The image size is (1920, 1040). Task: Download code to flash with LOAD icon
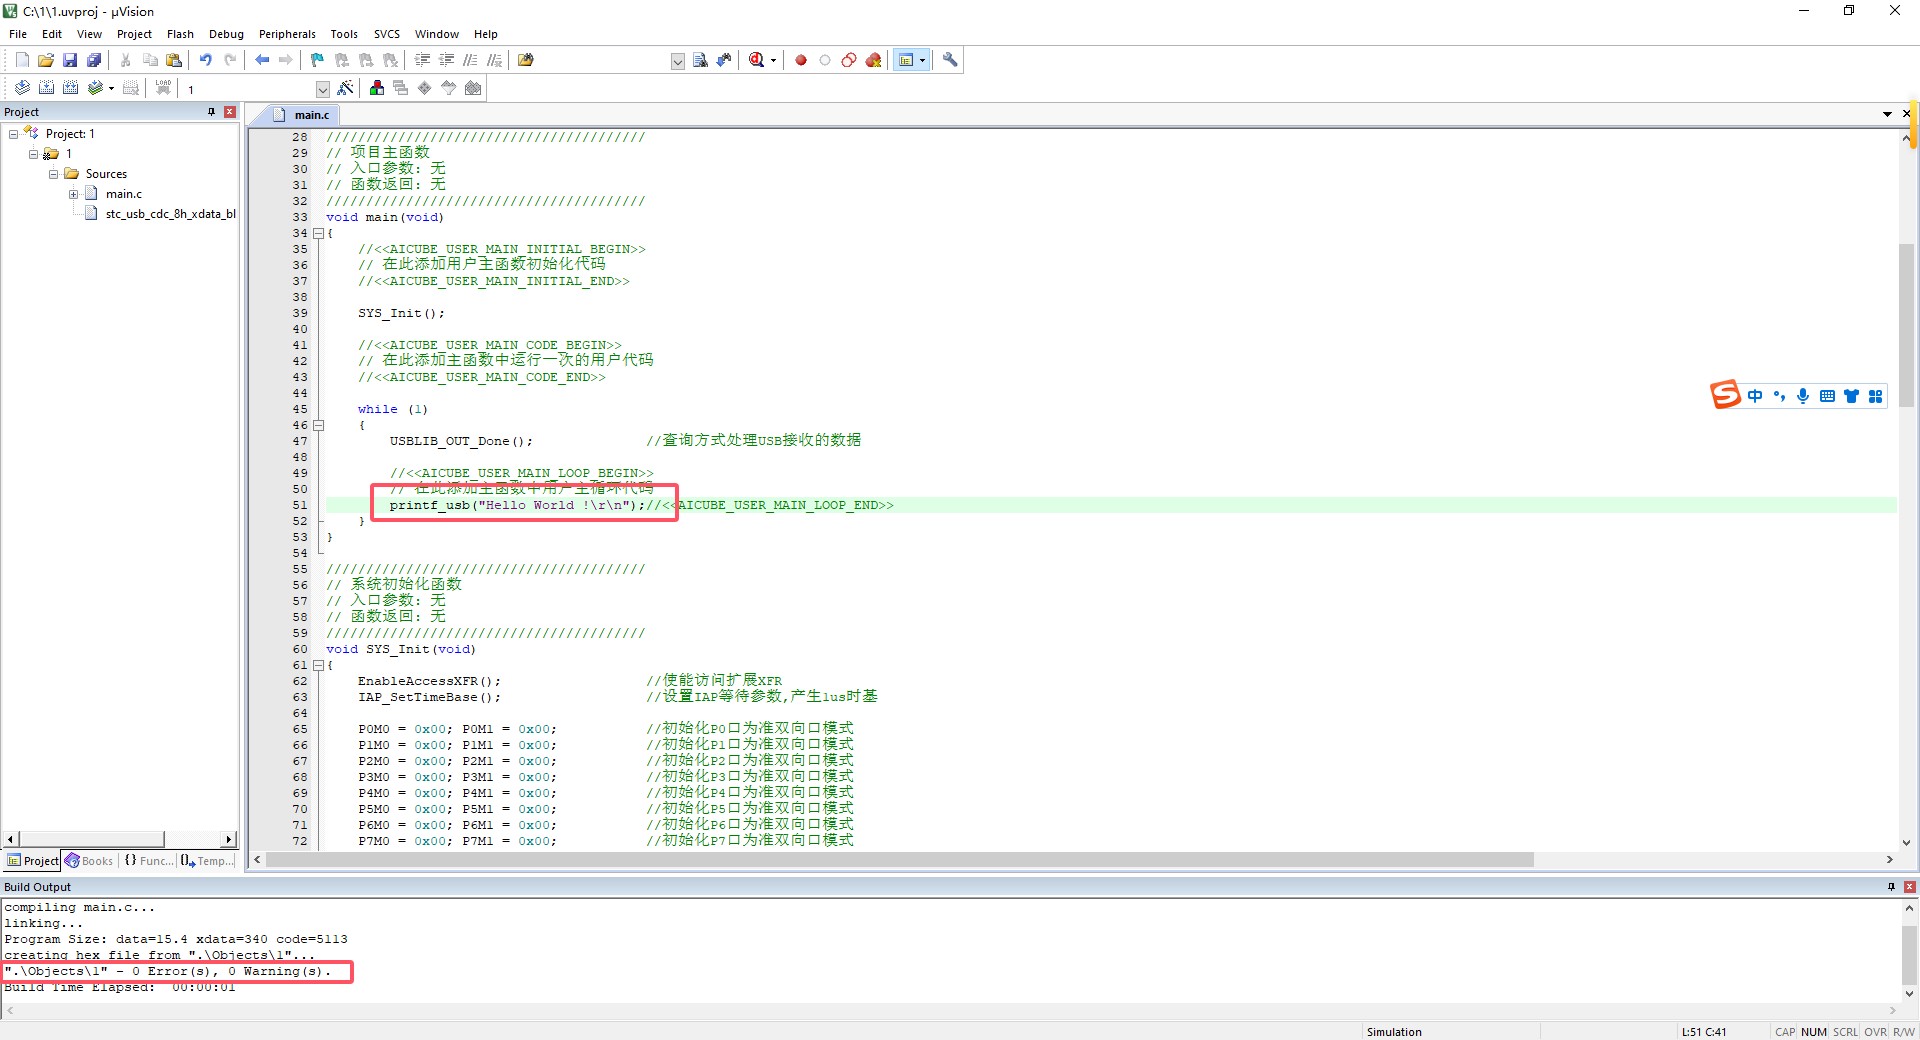click(x=163, y=88)
